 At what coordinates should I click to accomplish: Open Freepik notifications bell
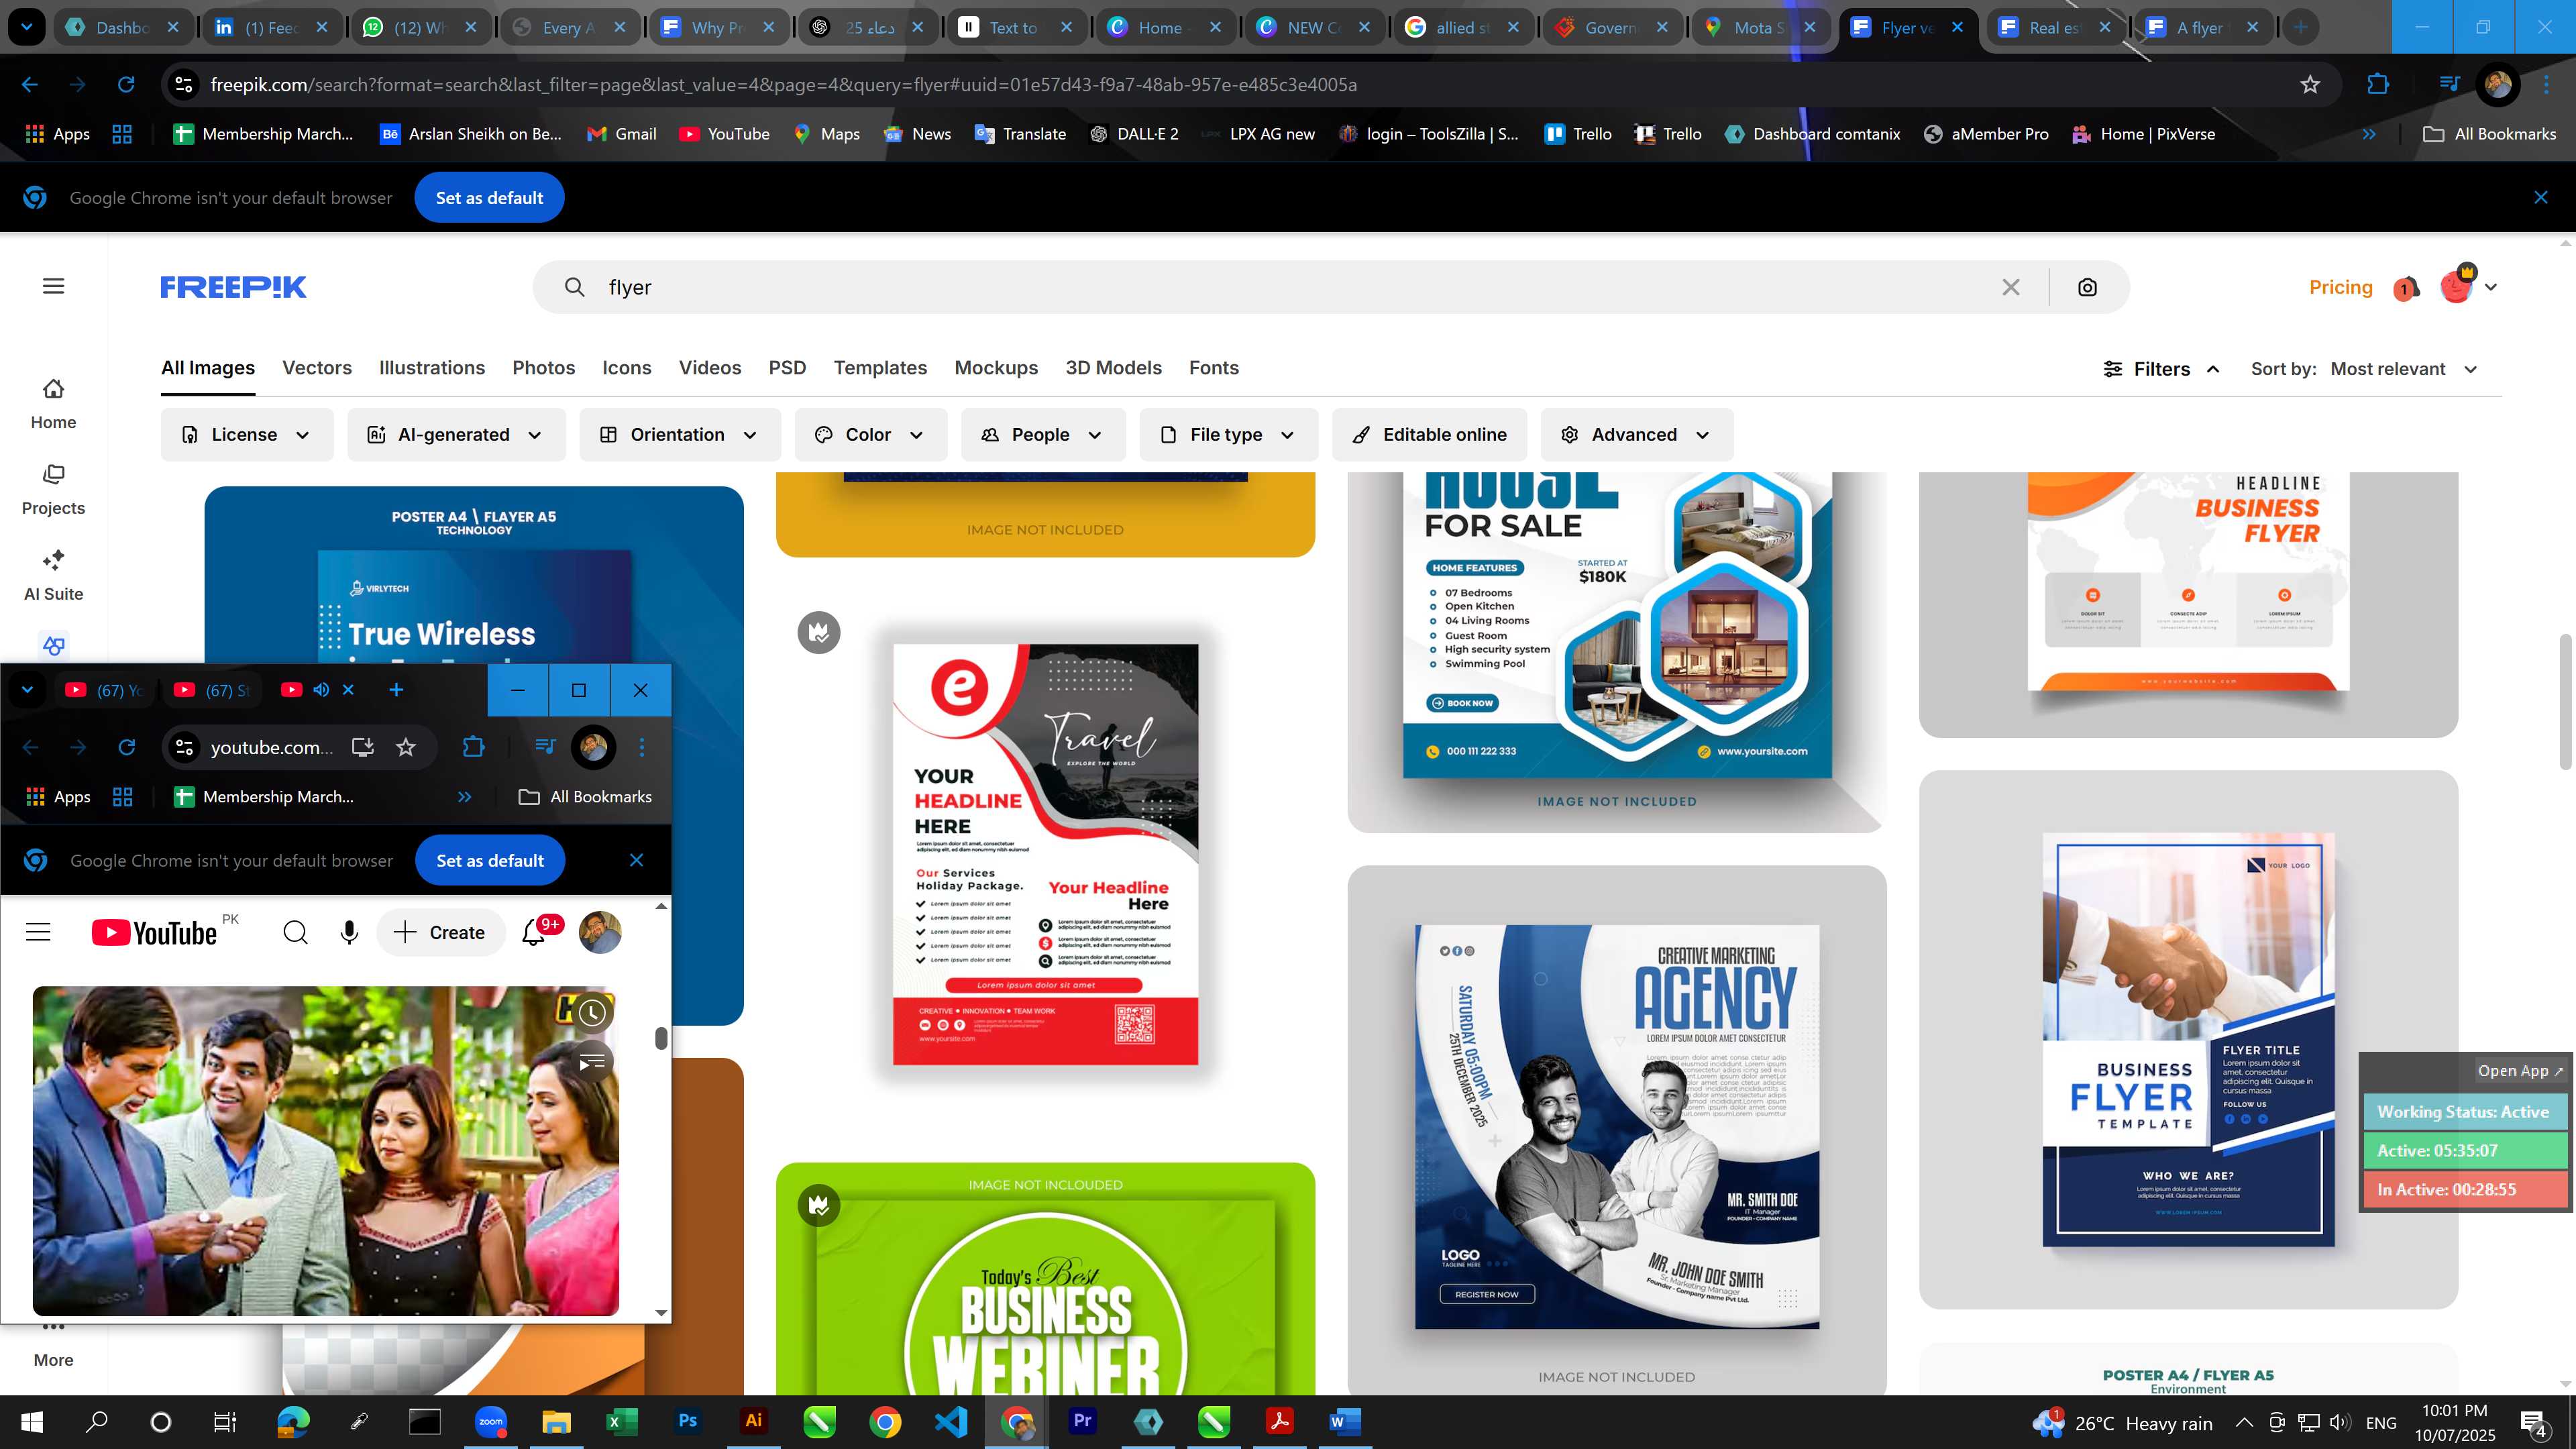coord(2406,288)
